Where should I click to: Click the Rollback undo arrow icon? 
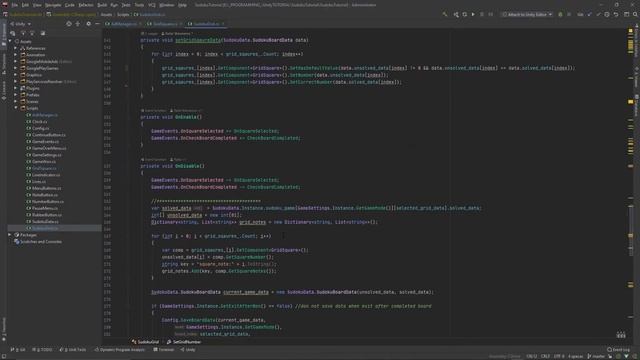616,14
